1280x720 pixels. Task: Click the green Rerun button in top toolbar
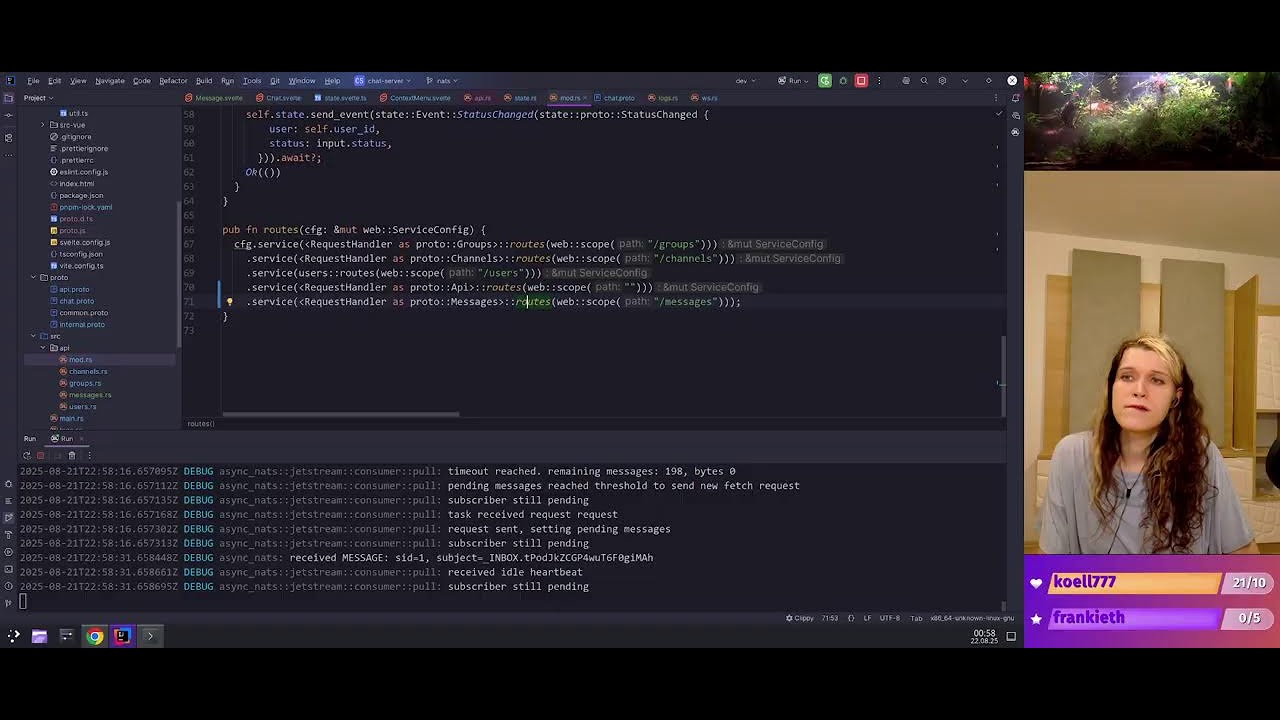[825, 81]
